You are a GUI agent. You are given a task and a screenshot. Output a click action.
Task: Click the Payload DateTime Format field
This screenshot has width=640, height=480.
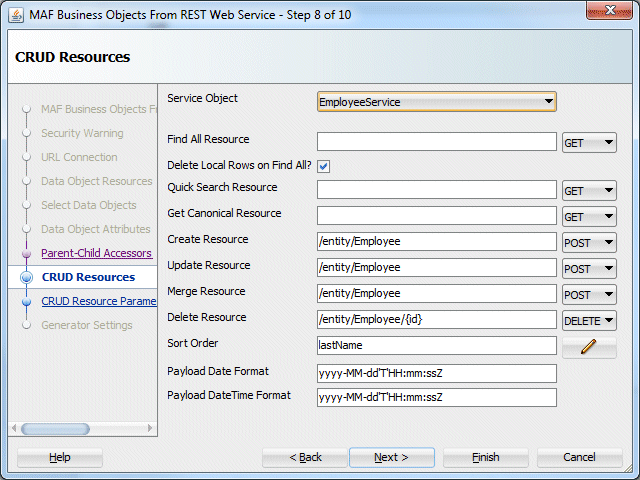point(437,398)
